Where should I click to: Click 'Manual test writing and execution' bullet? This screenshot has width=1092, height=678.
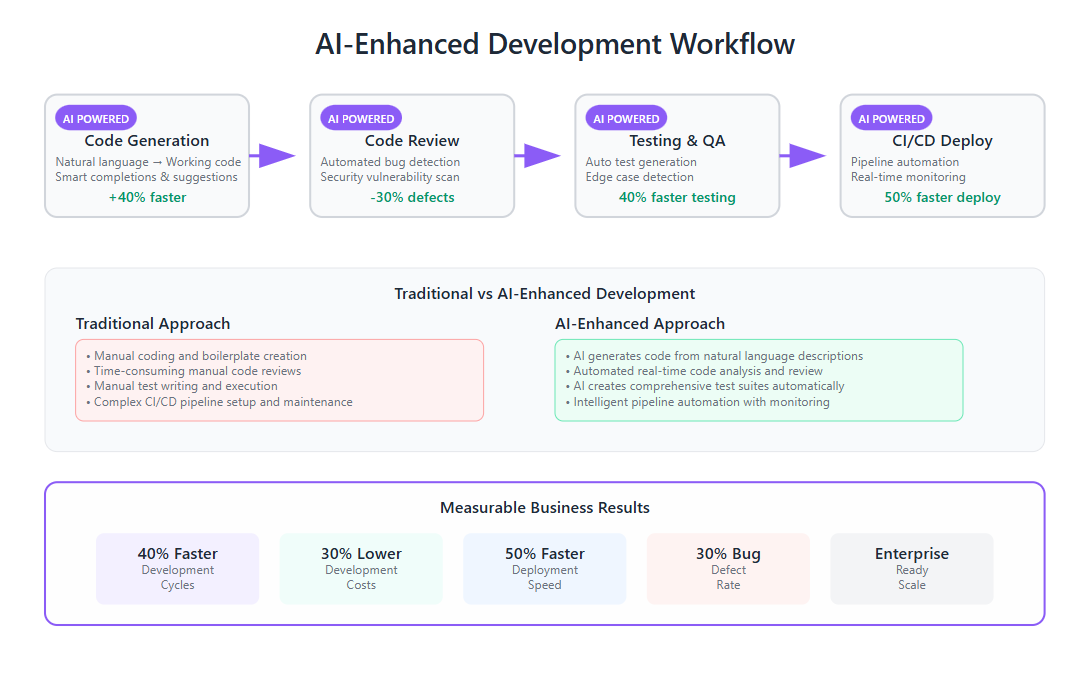point(182,386)
